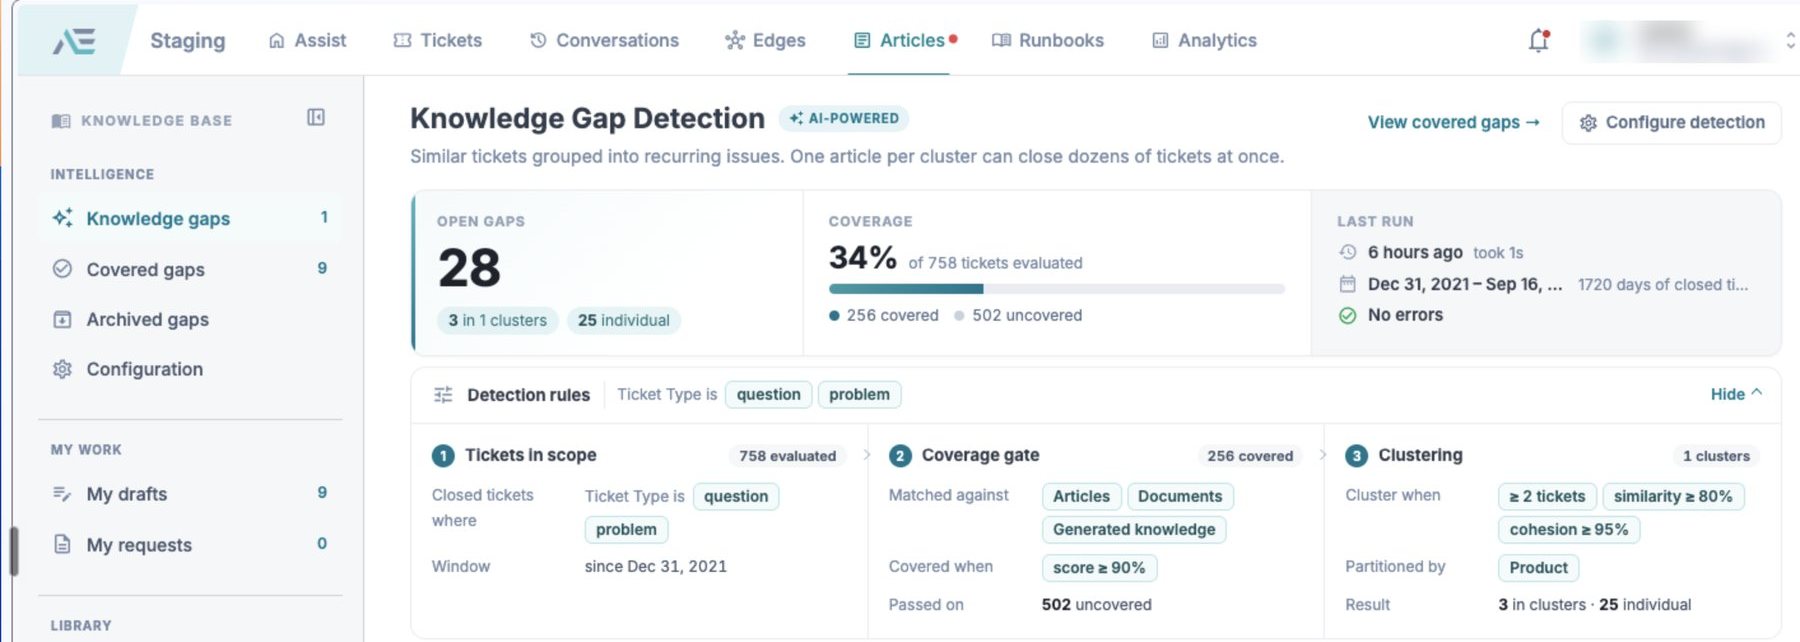Click the sidebar vertical scrollbar handle
Viewport: 1800px width, 642px height.
click(x=14, y=551)
